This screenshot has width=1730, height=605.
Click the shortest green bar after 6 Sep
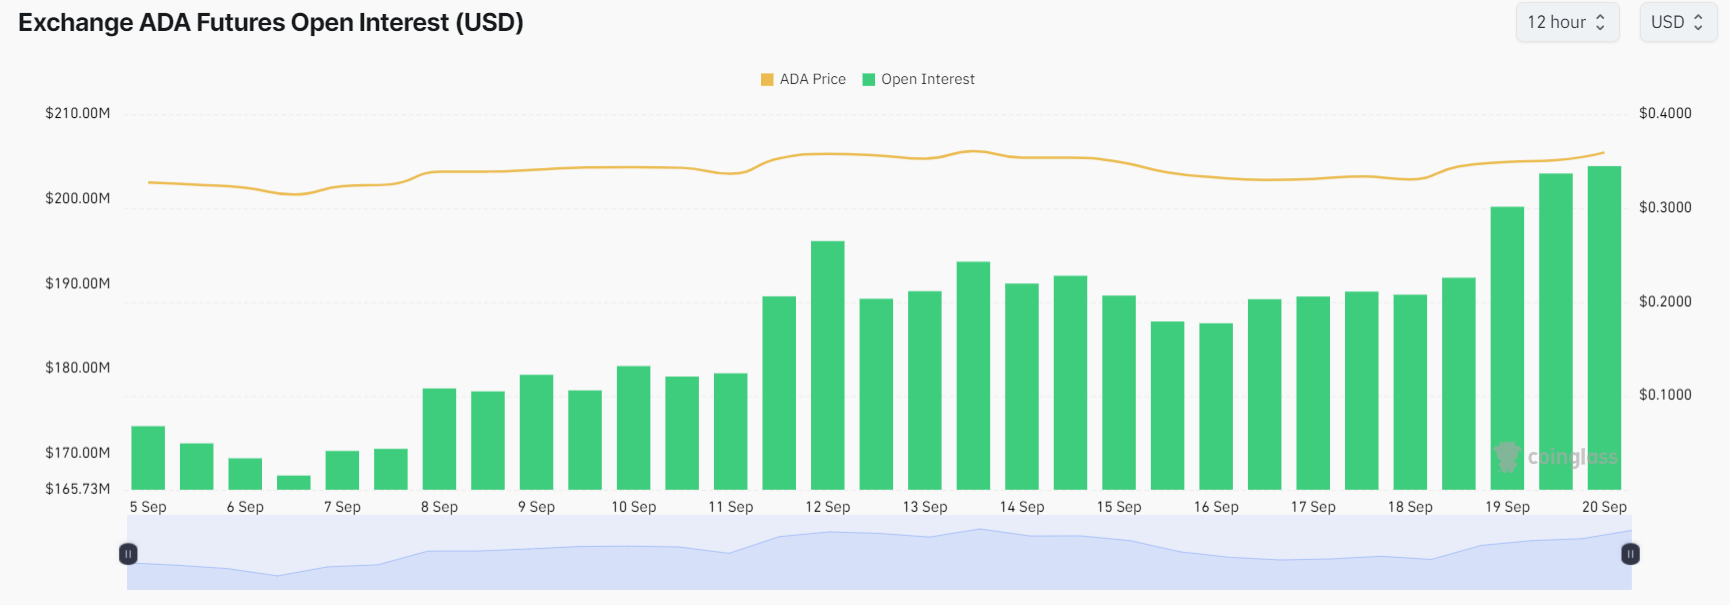(x=293, y=482)
